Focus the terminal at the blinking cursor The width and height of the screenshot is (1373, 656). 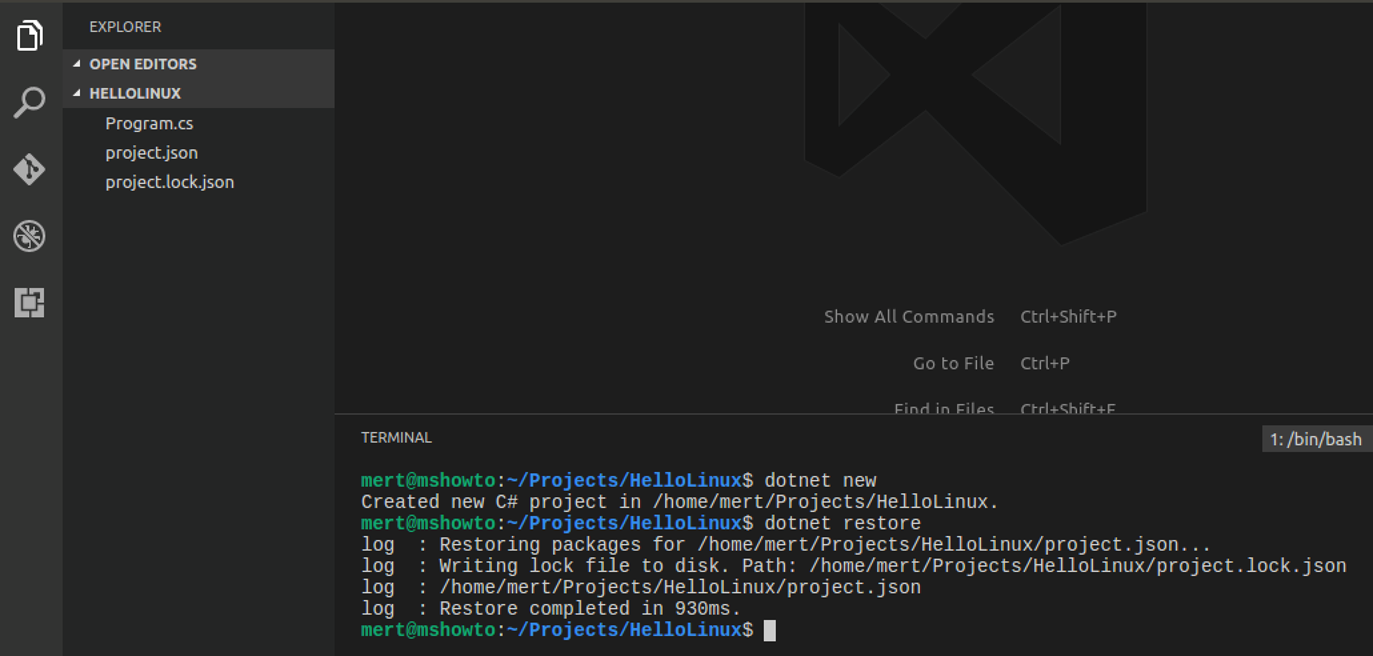769,630
